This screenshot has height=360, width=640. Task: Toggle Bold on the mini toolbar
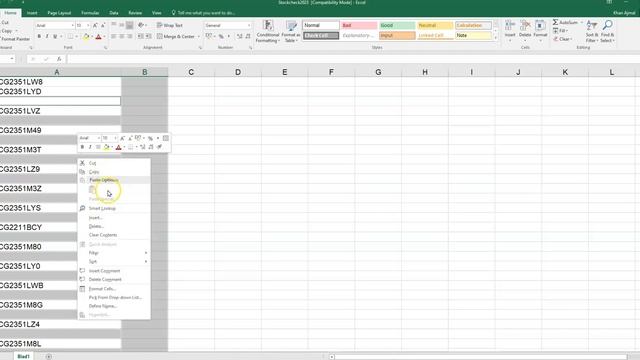point(82,147)
